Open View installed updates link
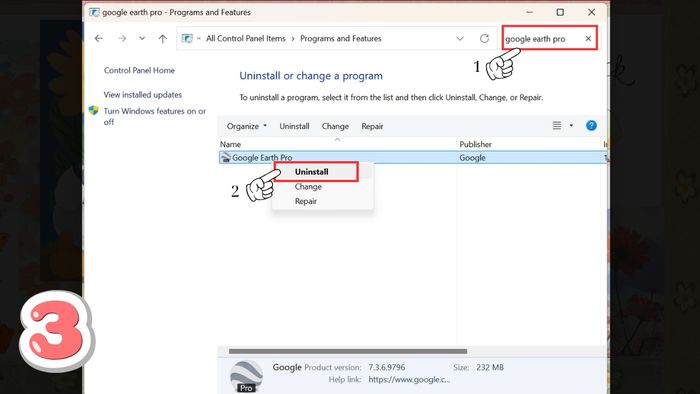The image size is (700, 394). click(143, 95)
